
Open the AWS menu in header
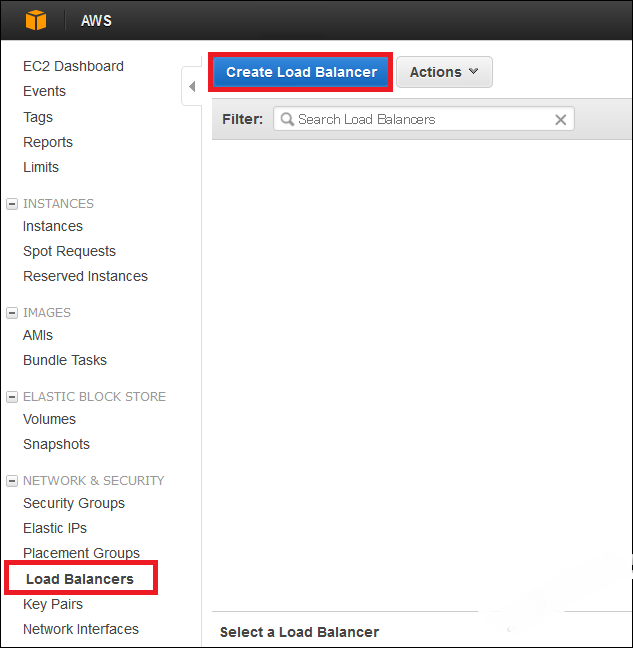96,20
